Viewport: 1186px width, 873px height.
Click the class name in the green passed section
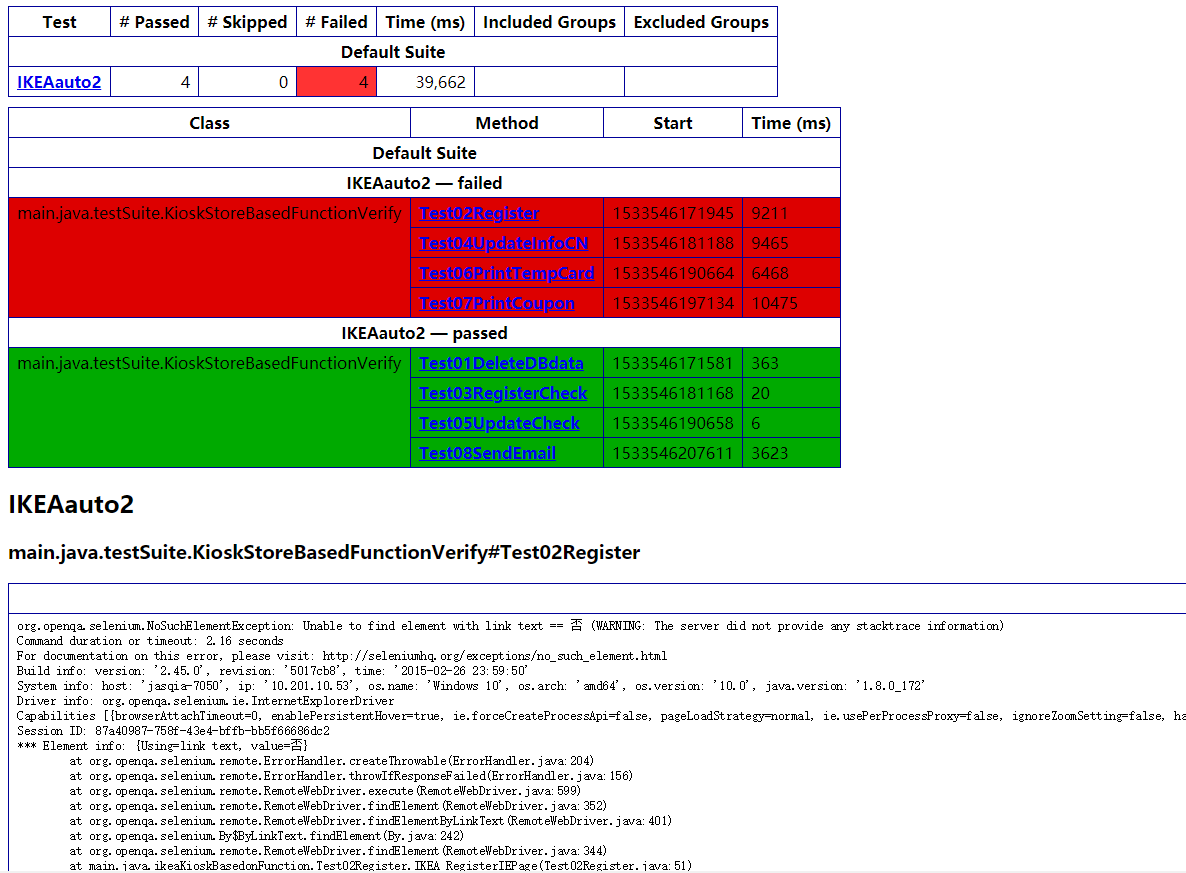click(x=210, y=363)
